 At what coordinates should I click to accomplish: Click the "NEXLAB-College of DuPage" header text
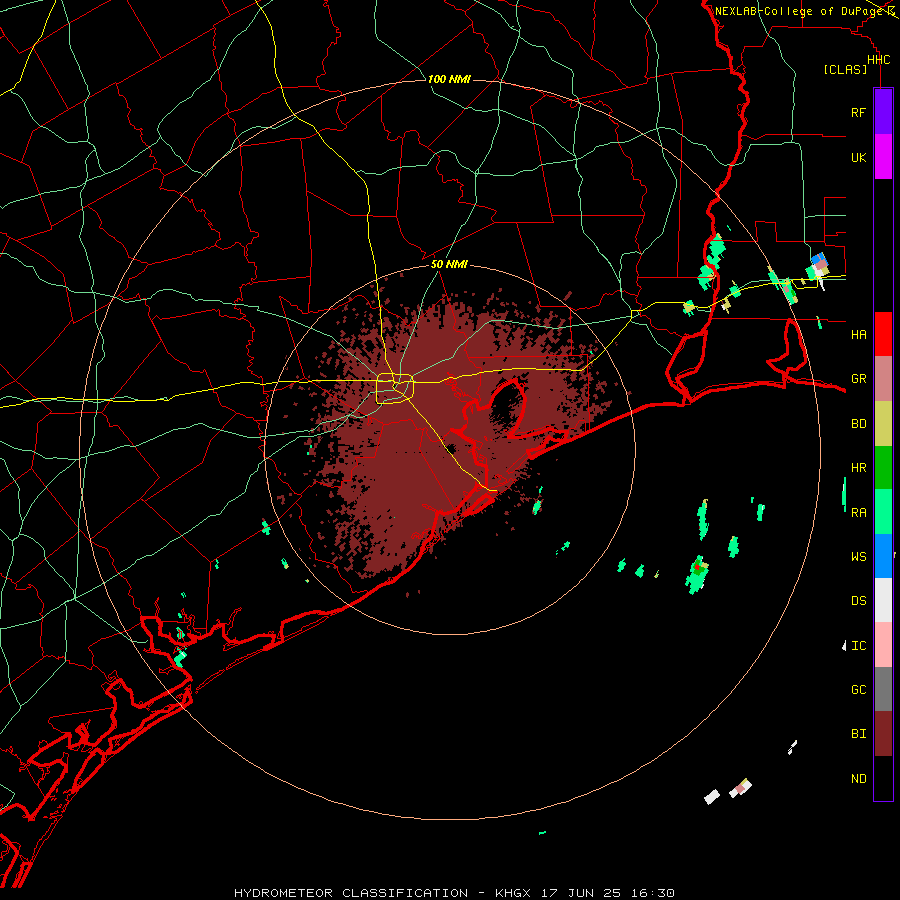coord(798,11)
